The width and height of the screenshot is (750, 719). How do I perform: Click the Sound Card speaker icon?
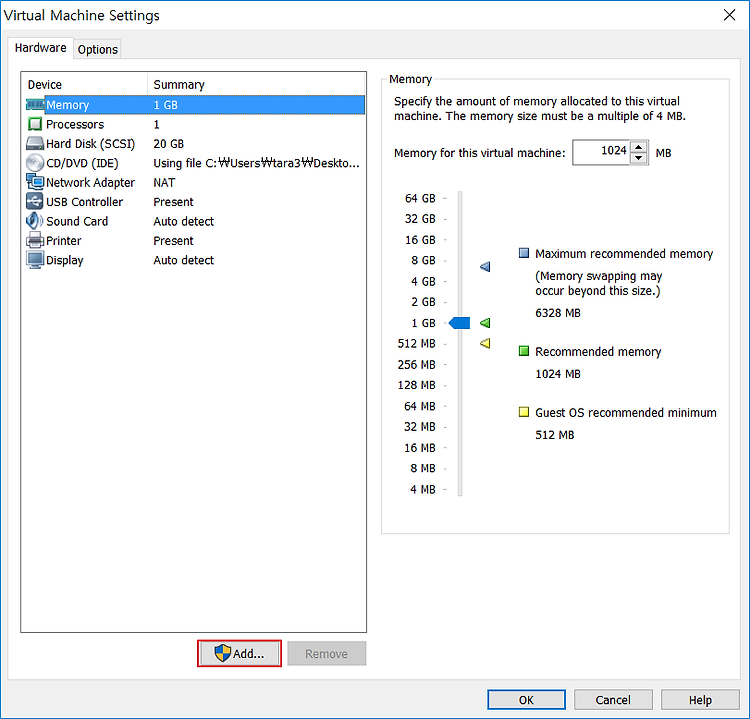tap(35, 221)
